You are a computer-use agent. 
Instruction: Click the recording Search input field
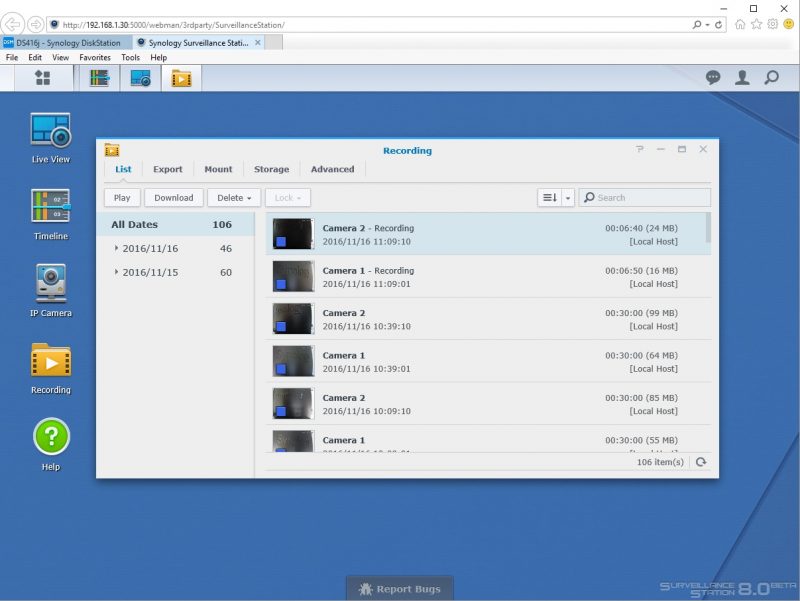point(650,198)
